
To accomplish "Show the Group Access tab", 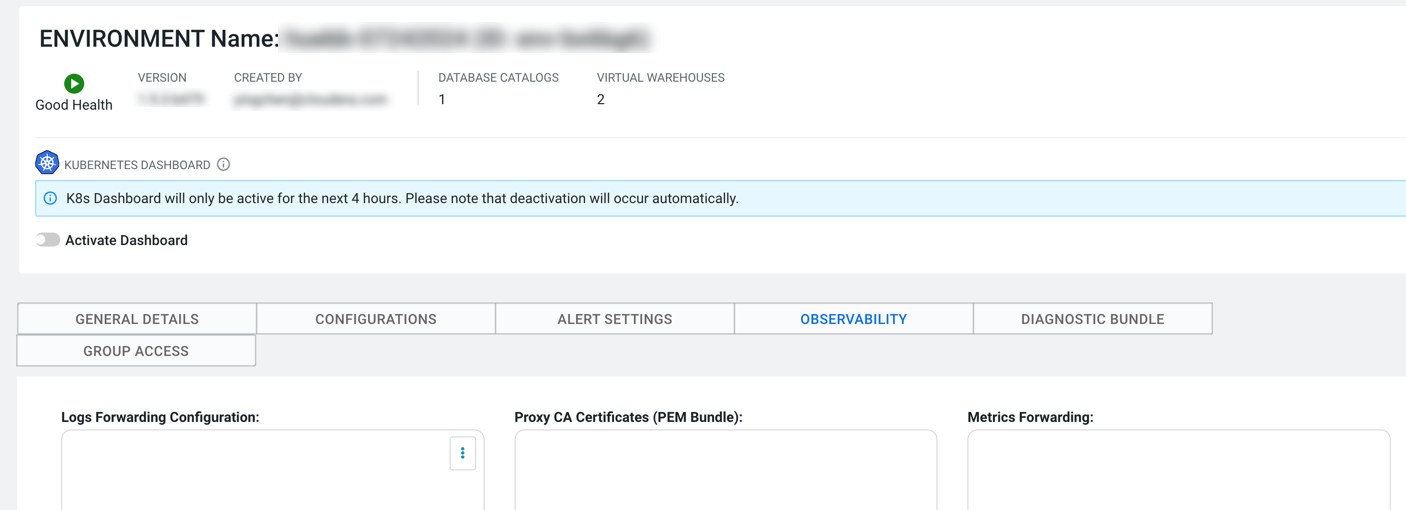I will [x=136, y=351].
